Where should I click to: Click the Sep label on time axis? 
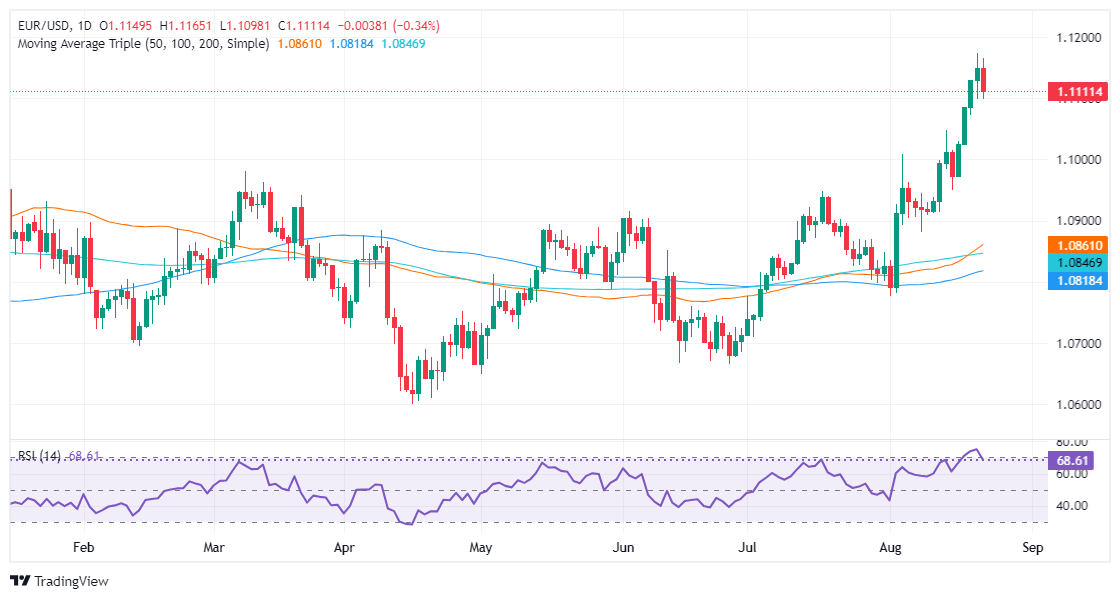click(x=1033, y=548)
